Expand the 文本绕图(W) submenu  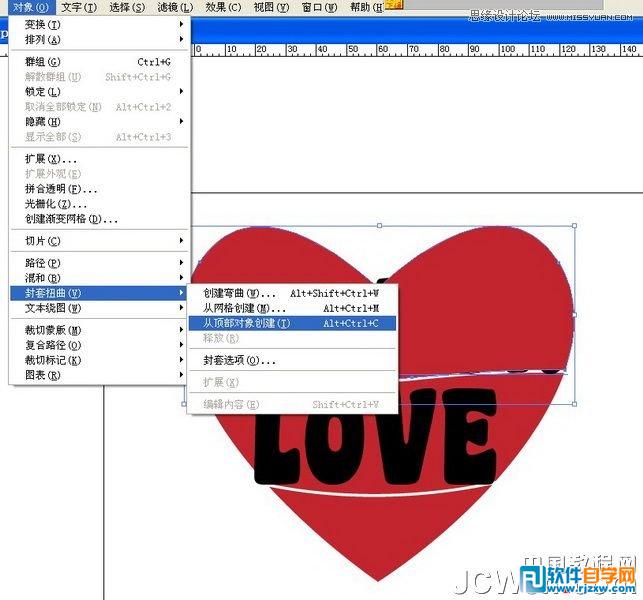[100, 308]
